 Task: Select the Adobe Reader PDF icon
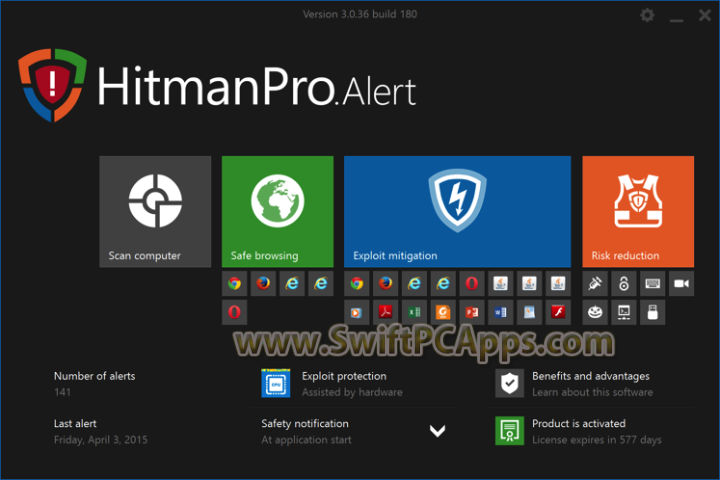385,312
